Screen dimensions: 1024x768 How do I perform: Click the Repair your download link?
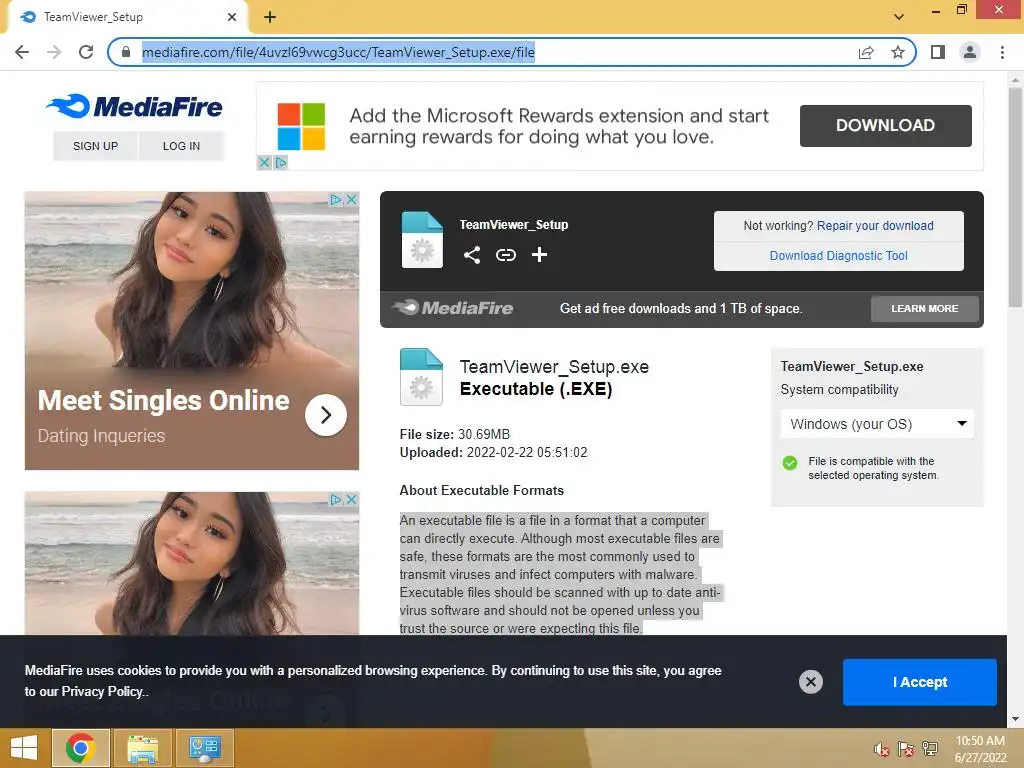[875, 226]
